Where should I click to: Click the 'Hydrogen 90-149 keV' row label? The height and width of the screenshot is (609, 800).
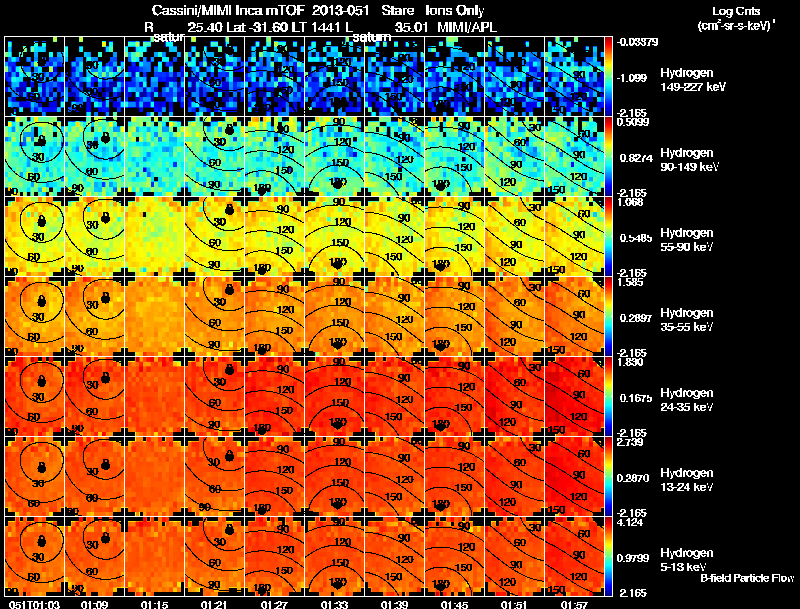pyautogui.click(x=689, y=160)
